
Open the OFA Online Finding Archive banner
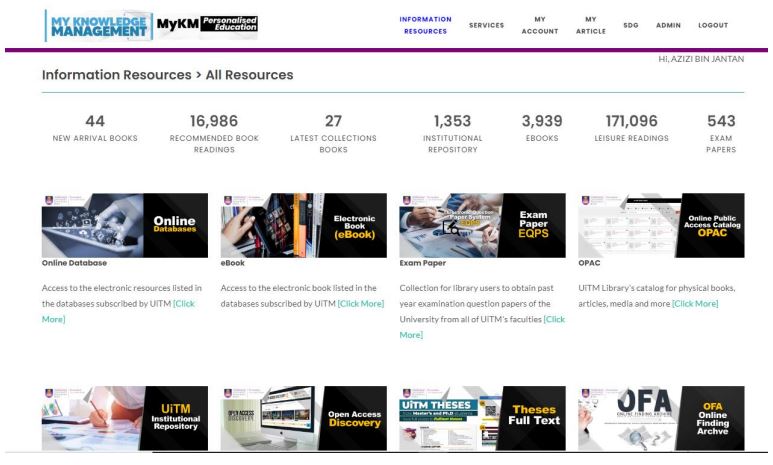(x=661, y=418)
